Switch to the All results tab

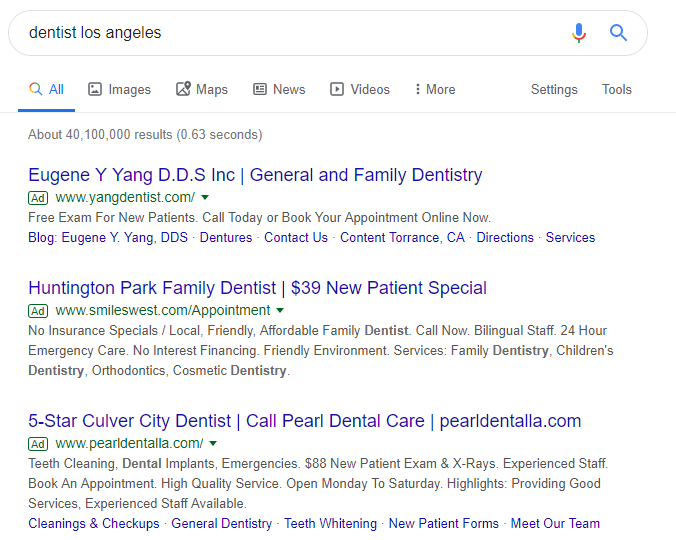46,90
